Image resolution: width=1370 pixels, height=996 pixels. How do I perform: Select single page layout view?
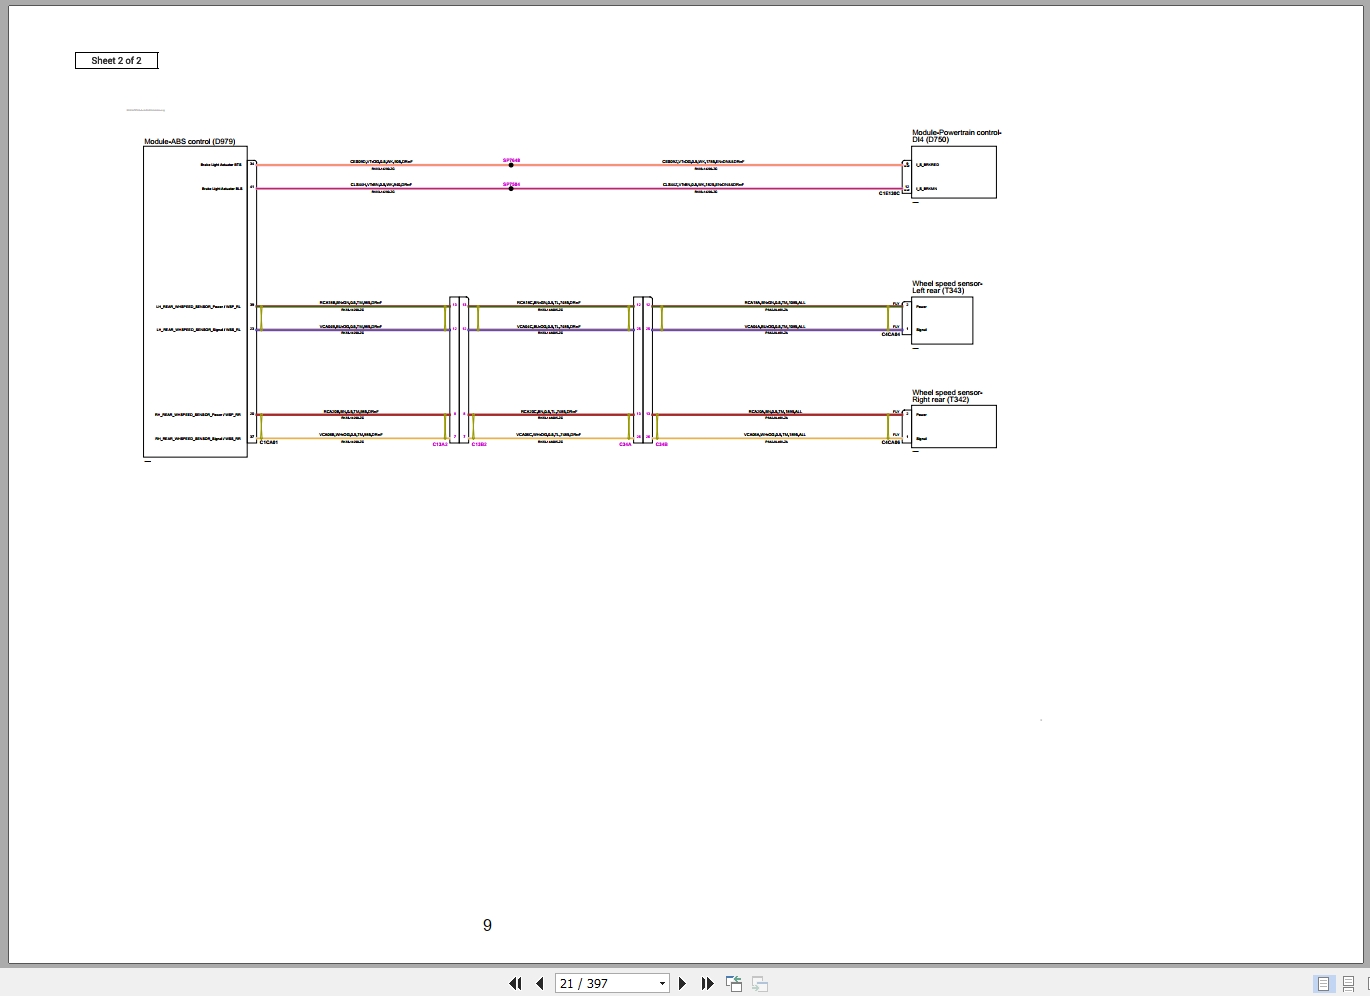coord(1323,983)
